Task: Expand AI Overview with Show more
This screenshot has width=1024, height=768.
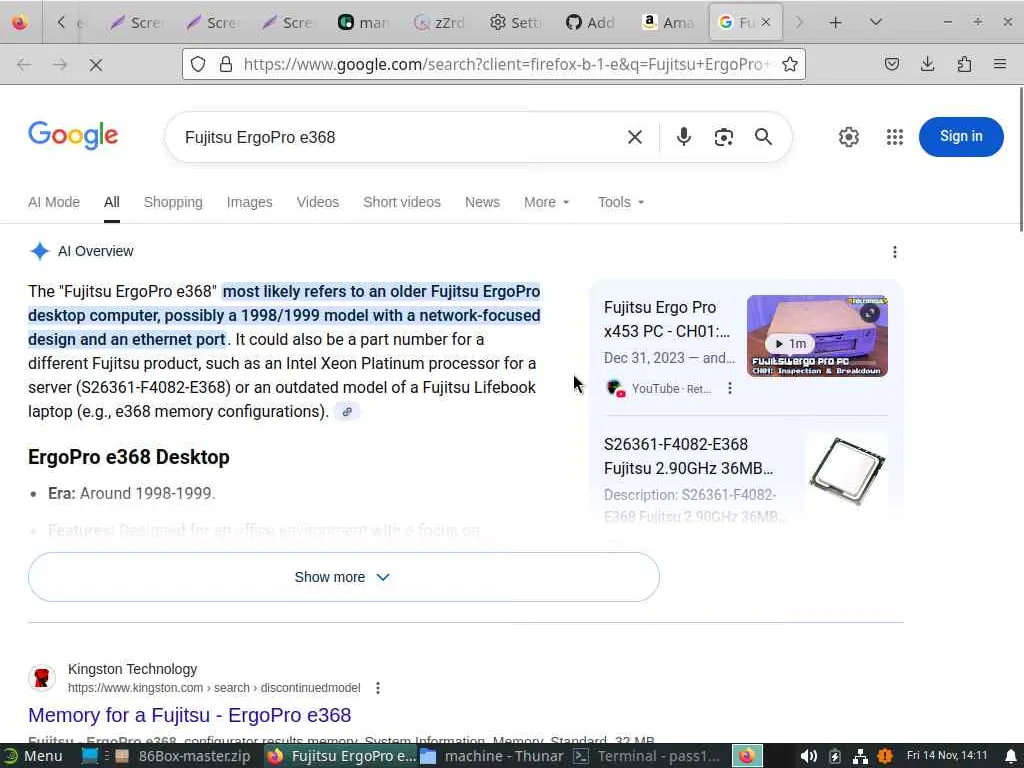Action: pos(344,577)
